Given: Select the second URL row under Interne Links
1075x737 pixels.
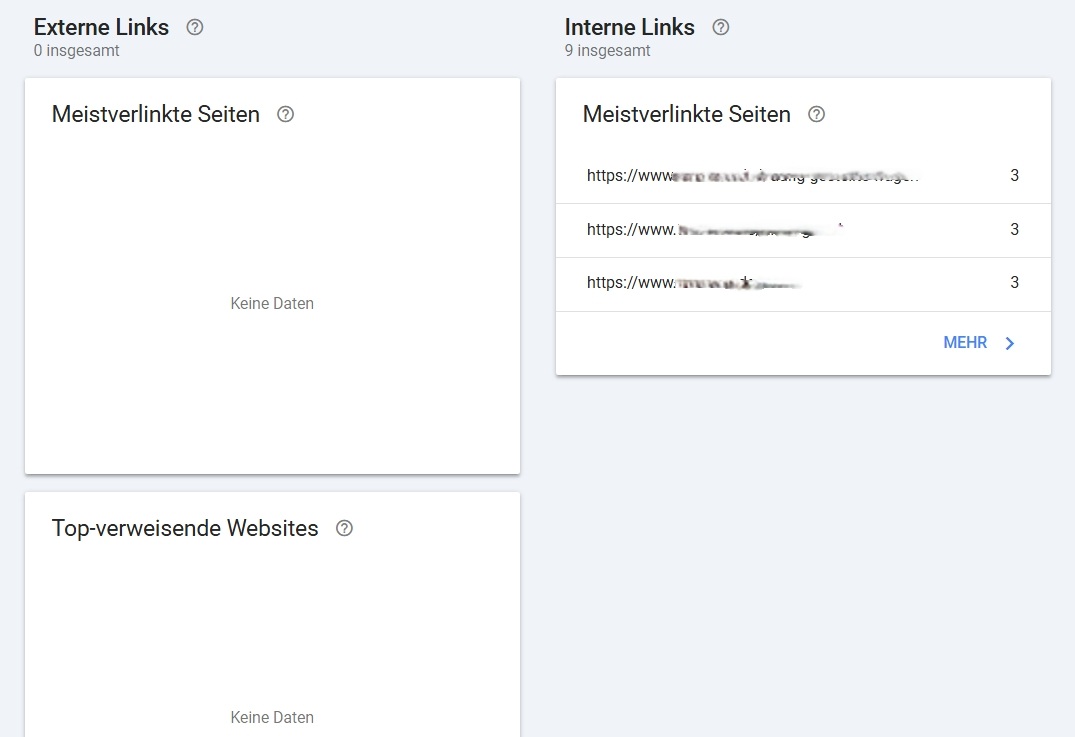Looking at the screenshot, I should [x=715, y=230].
